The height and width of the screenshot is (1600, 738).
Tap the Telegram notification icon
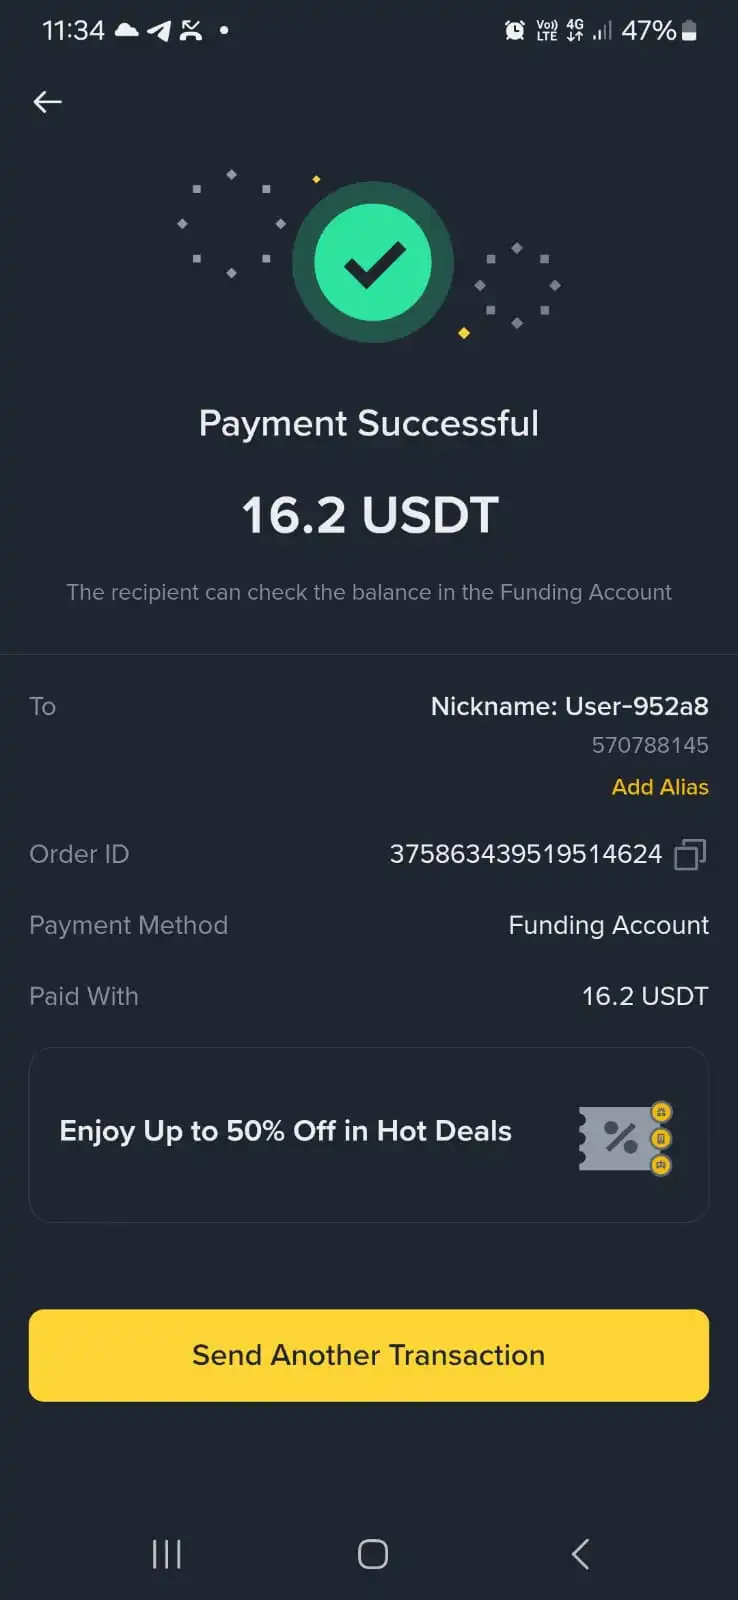pos(159,31)
